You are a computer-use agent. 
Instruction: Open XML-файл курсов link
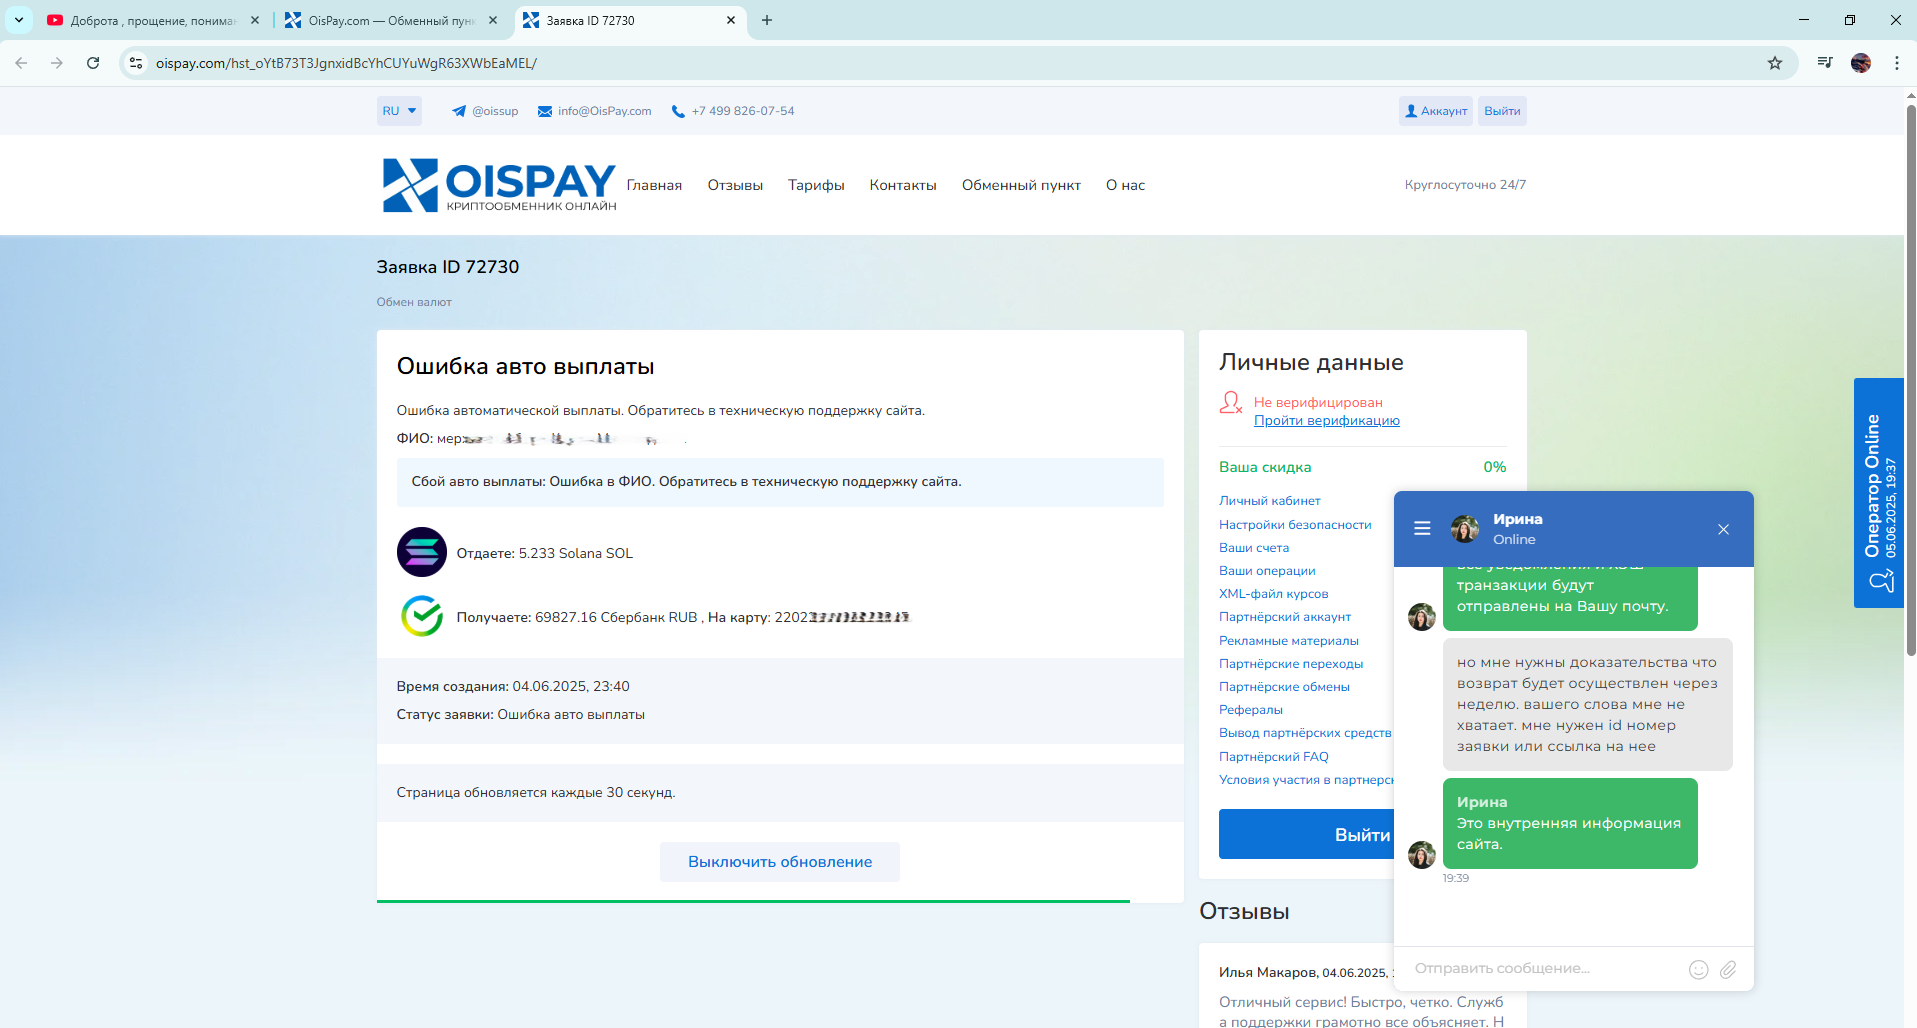coord(1274,594)
